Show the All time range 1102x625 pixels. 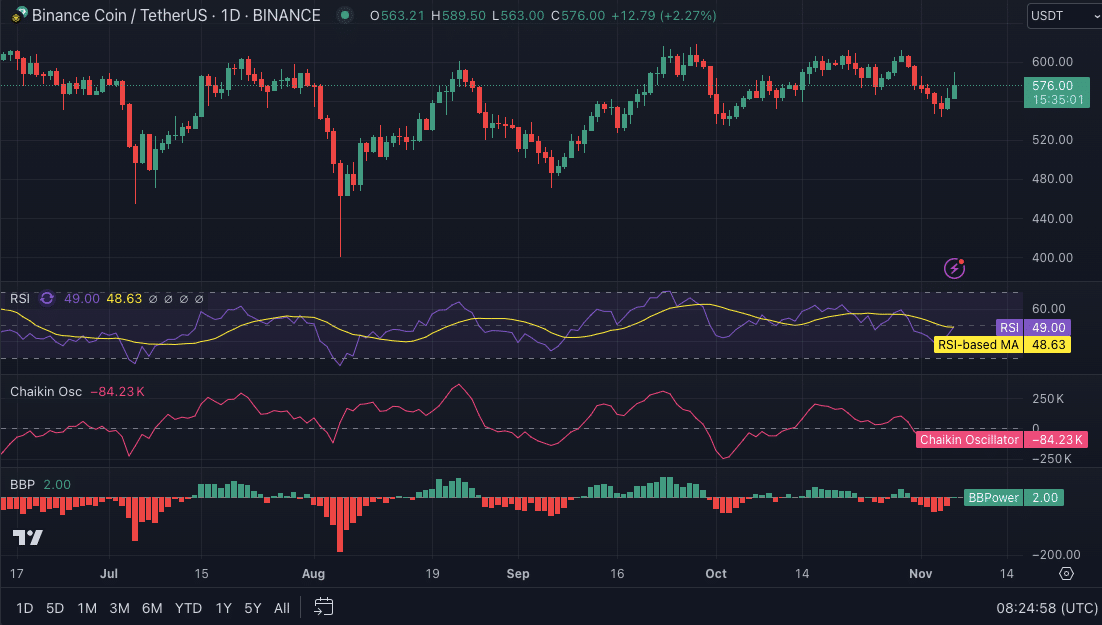click(x=282, y=608)
